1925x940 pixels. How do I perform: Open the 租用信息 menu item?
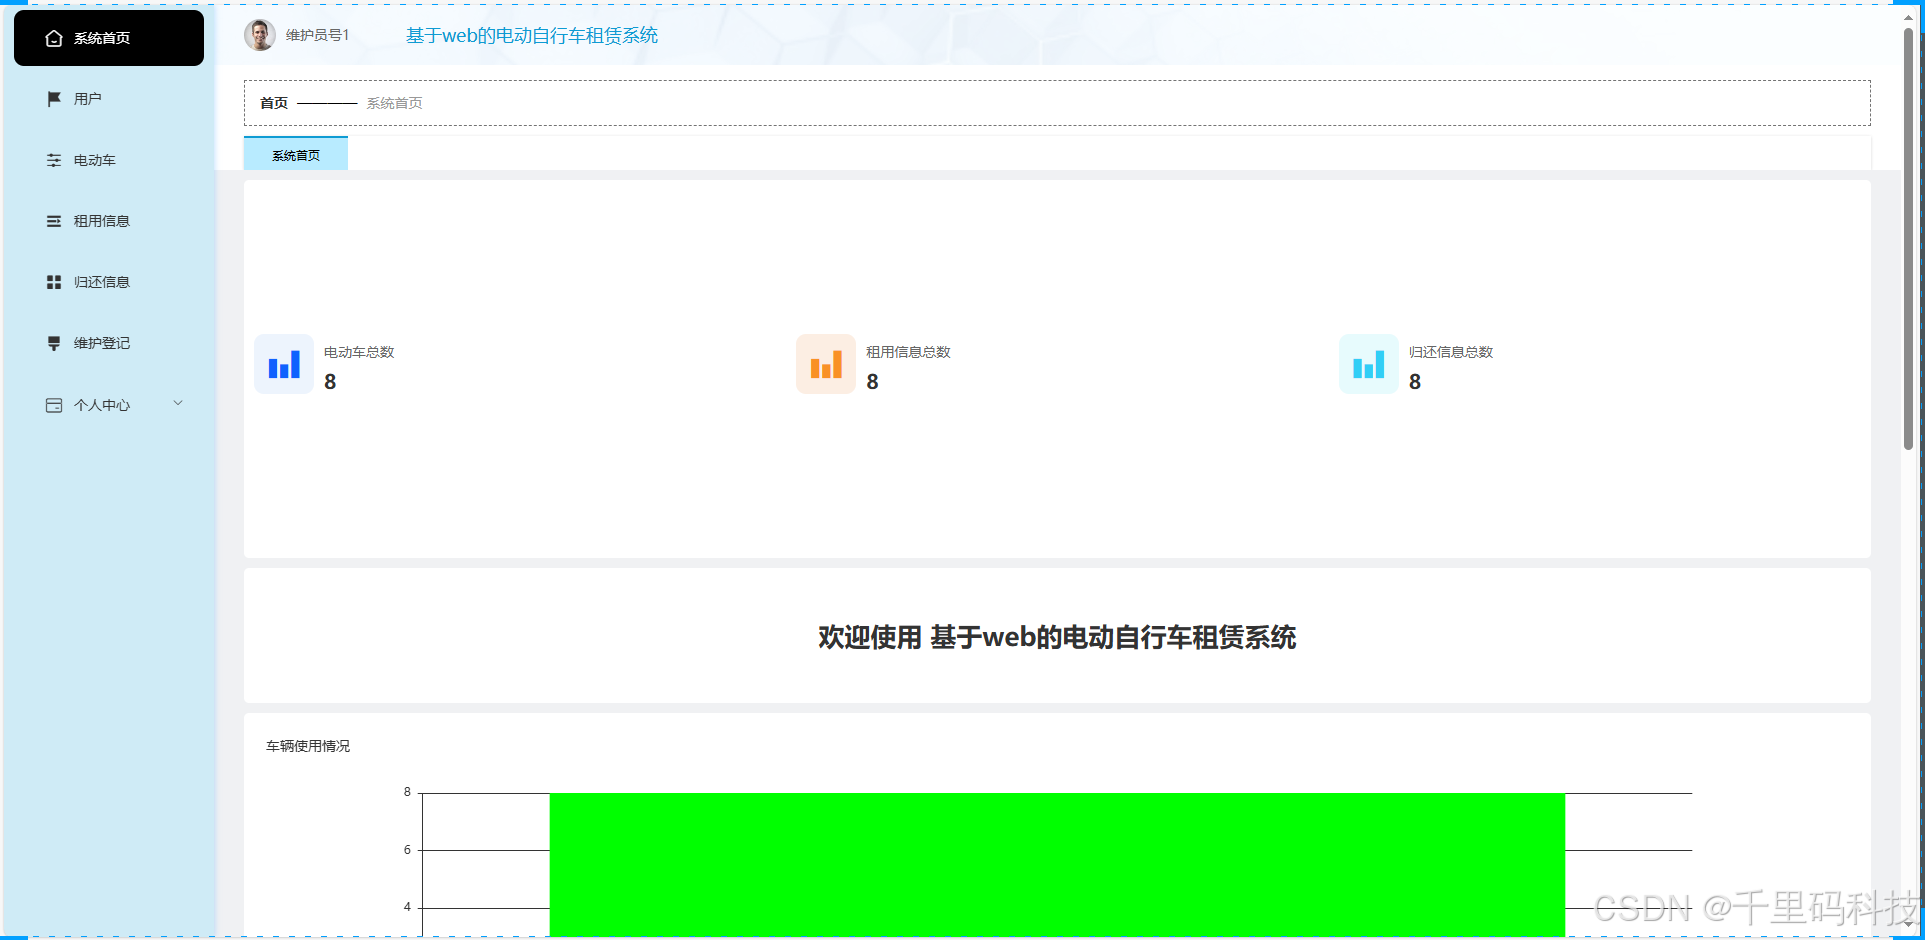click(x=109, y=221)
